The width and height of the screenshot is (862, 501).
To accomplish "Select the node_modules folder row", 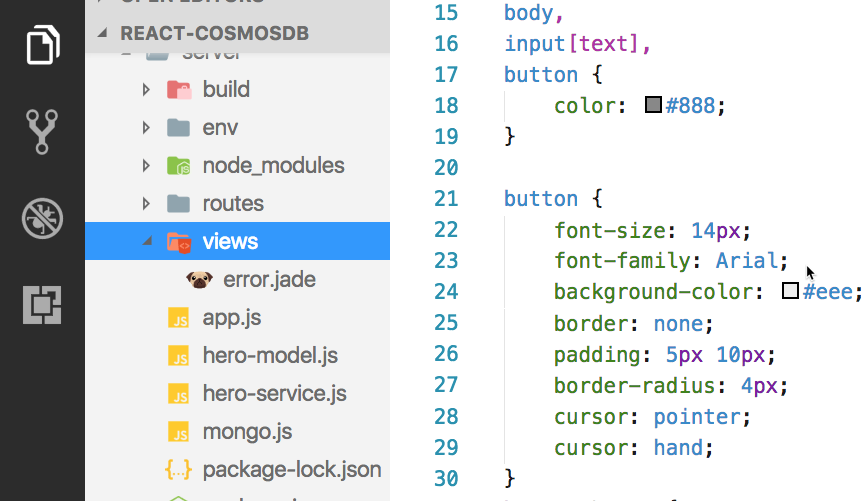I will click(x=237, y=166).
